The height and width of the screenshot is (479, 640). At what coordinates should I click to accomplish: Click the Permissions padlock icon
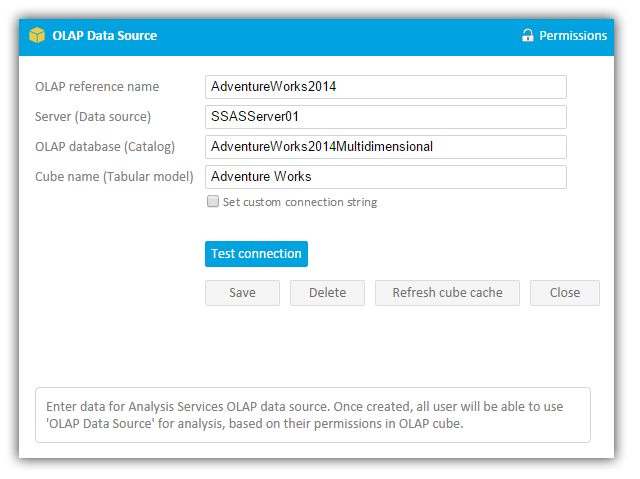pyautogui.click(x=527, y=35)
